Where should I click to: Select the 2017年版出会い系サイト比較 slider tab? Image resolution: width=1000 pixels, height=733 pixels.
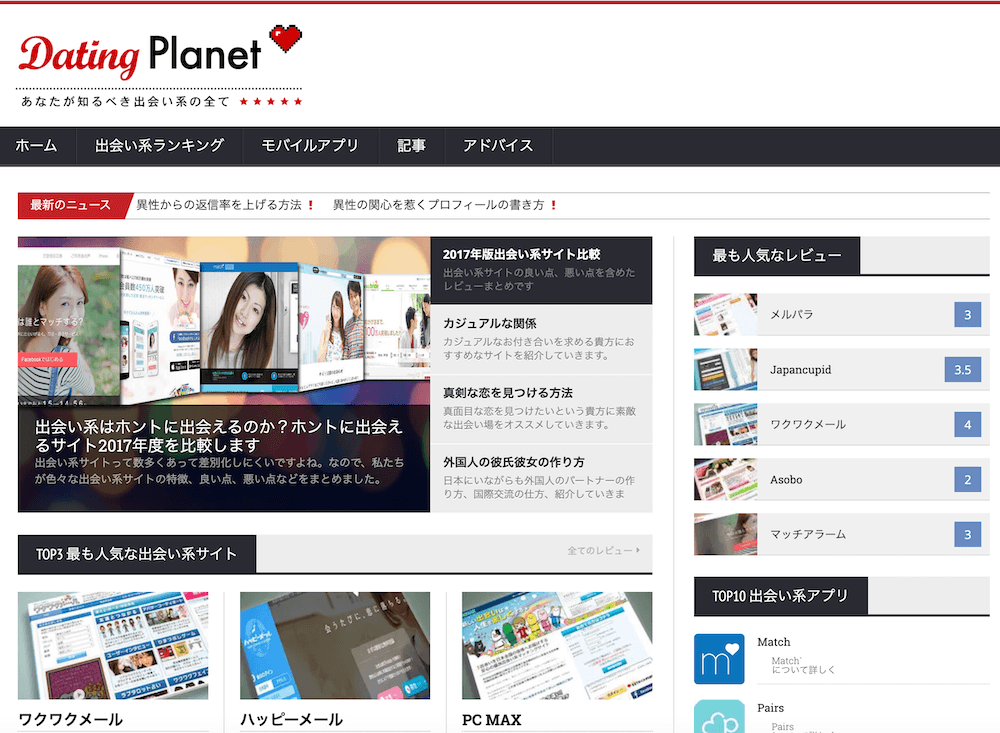coord(541,270)
